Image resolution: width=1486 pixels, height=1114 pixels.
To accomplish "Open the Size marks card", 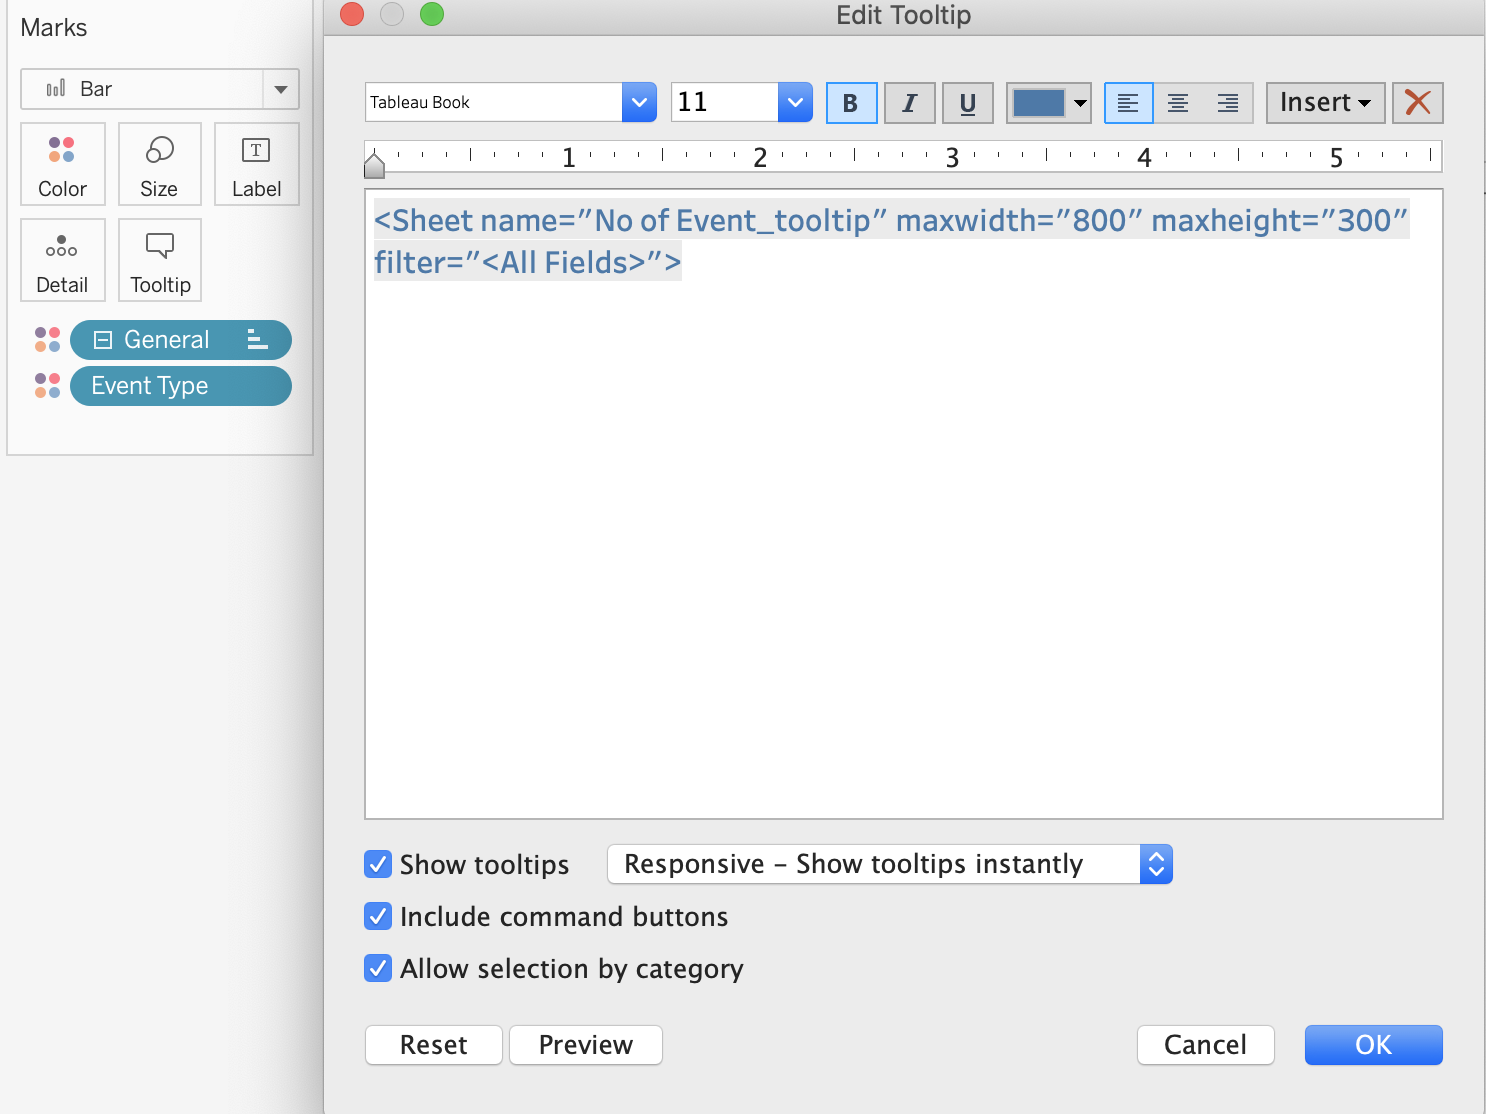I will tap(159, 165).
